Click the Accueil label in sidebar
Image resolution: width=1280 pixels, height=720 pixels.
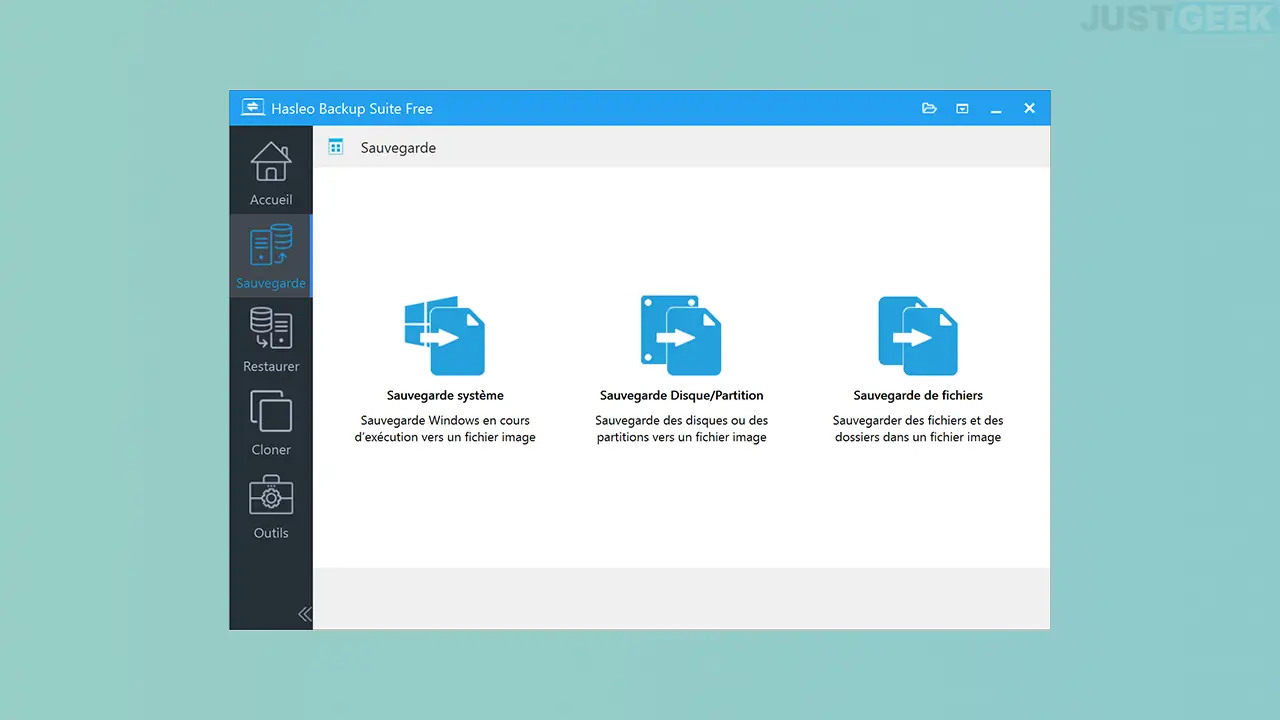(271, 200)
